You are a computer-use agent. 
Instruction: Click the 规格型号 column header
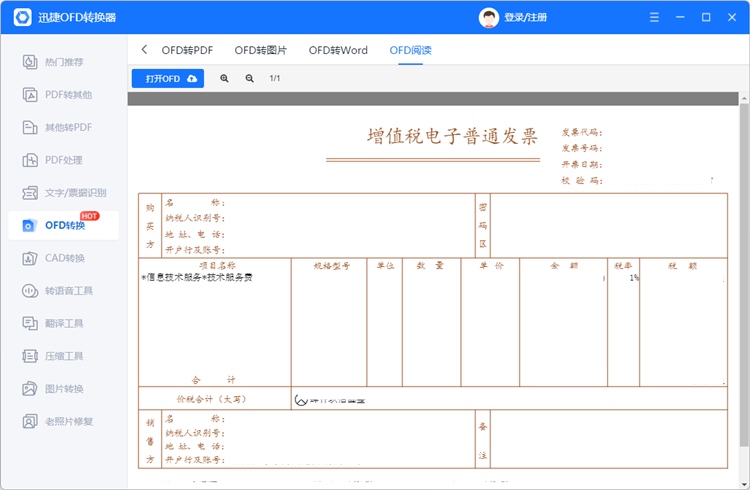(x=332, y=266)
